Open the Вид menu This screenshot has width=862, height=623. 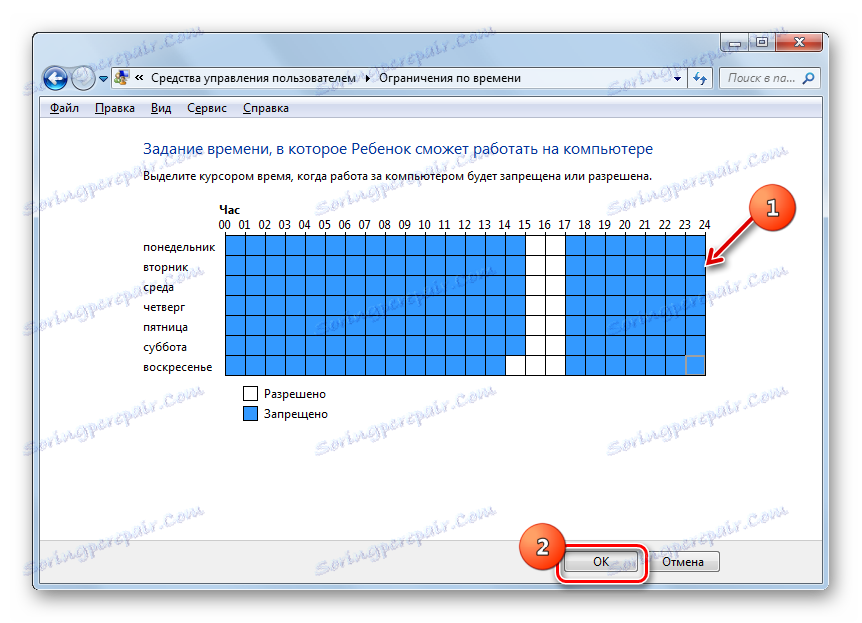[x=161, y=108]
